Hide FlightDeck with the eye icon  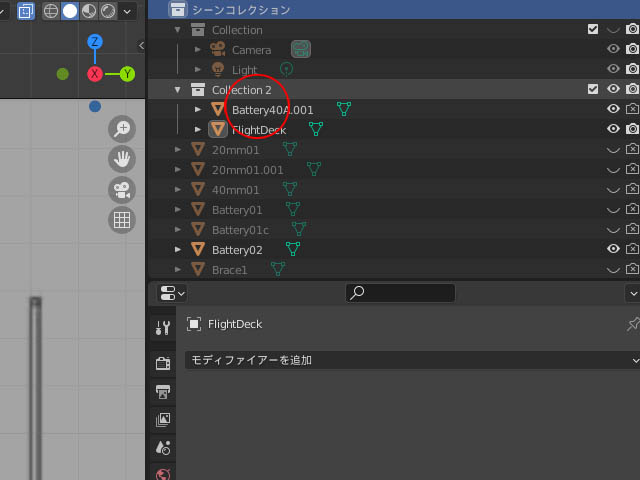coord(613,129)
